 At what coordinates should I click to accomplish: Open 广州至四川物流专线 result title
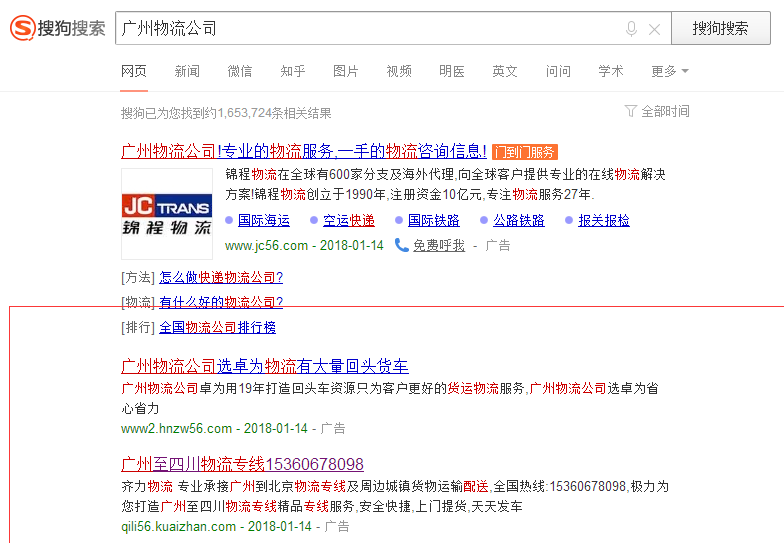pos(242,464)
